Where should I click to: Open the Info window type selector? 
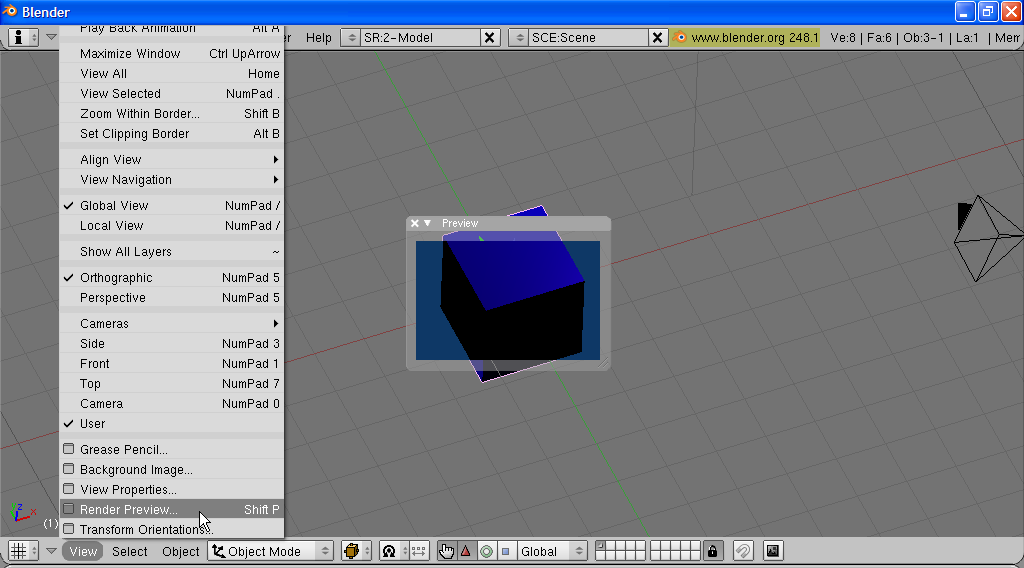tap(24, 37)
